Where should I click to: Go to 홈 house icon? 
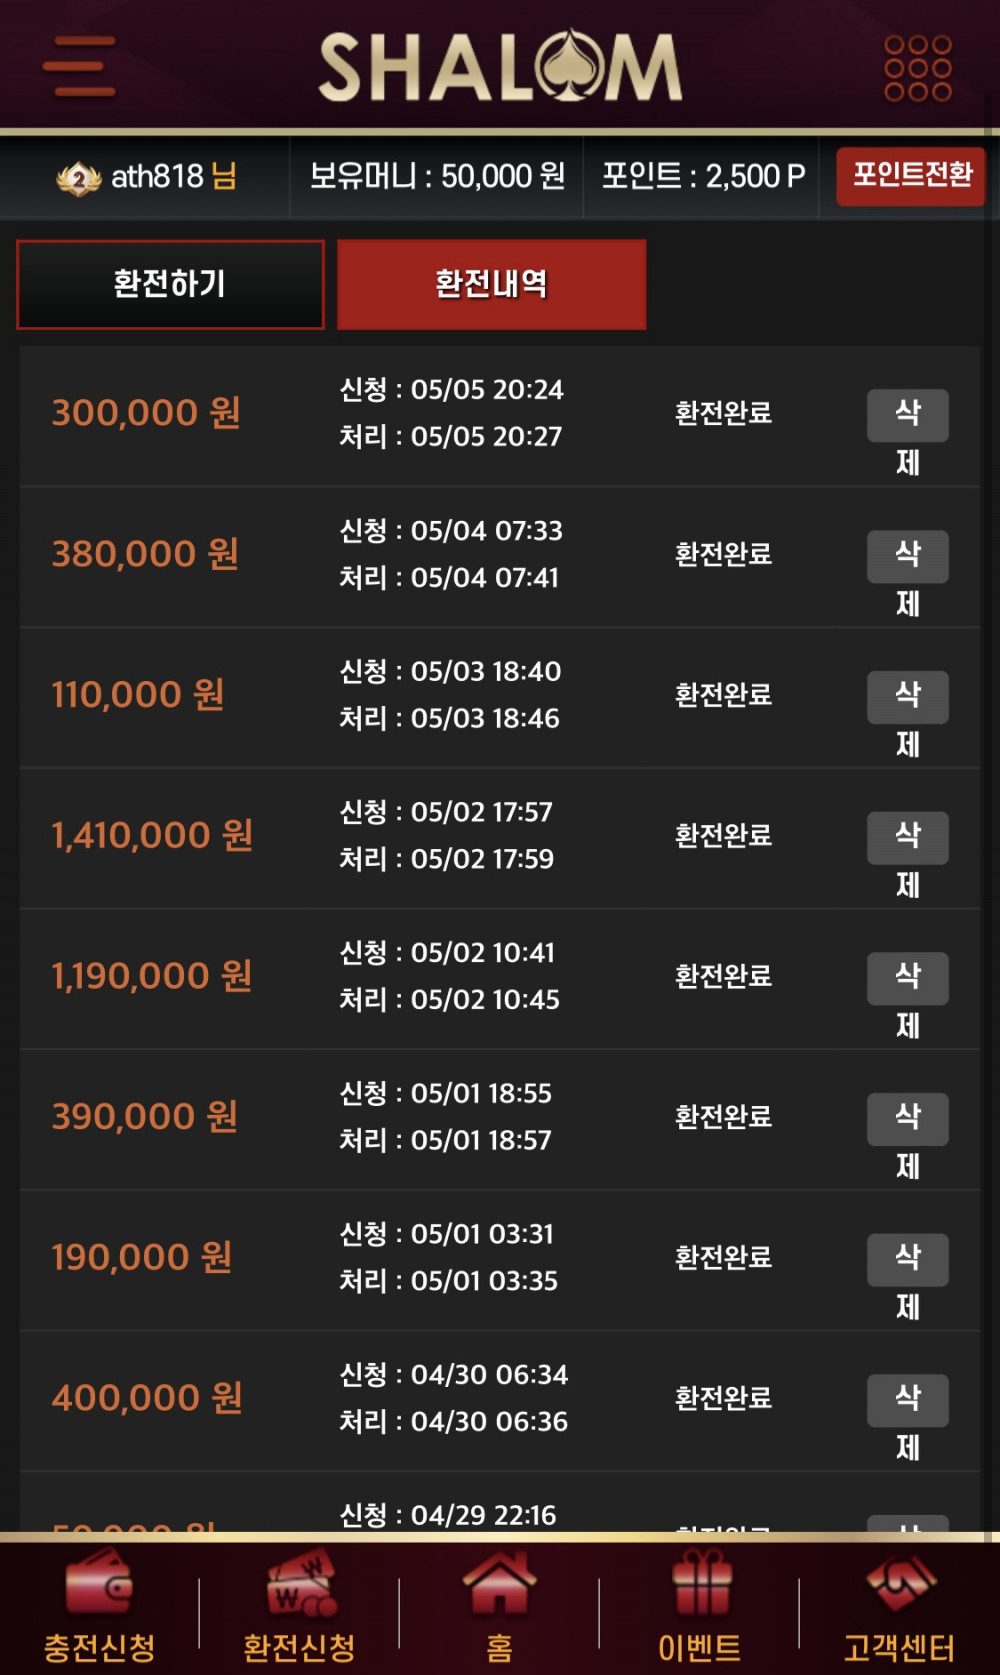pyautogui.click(x=499, y=1581)
